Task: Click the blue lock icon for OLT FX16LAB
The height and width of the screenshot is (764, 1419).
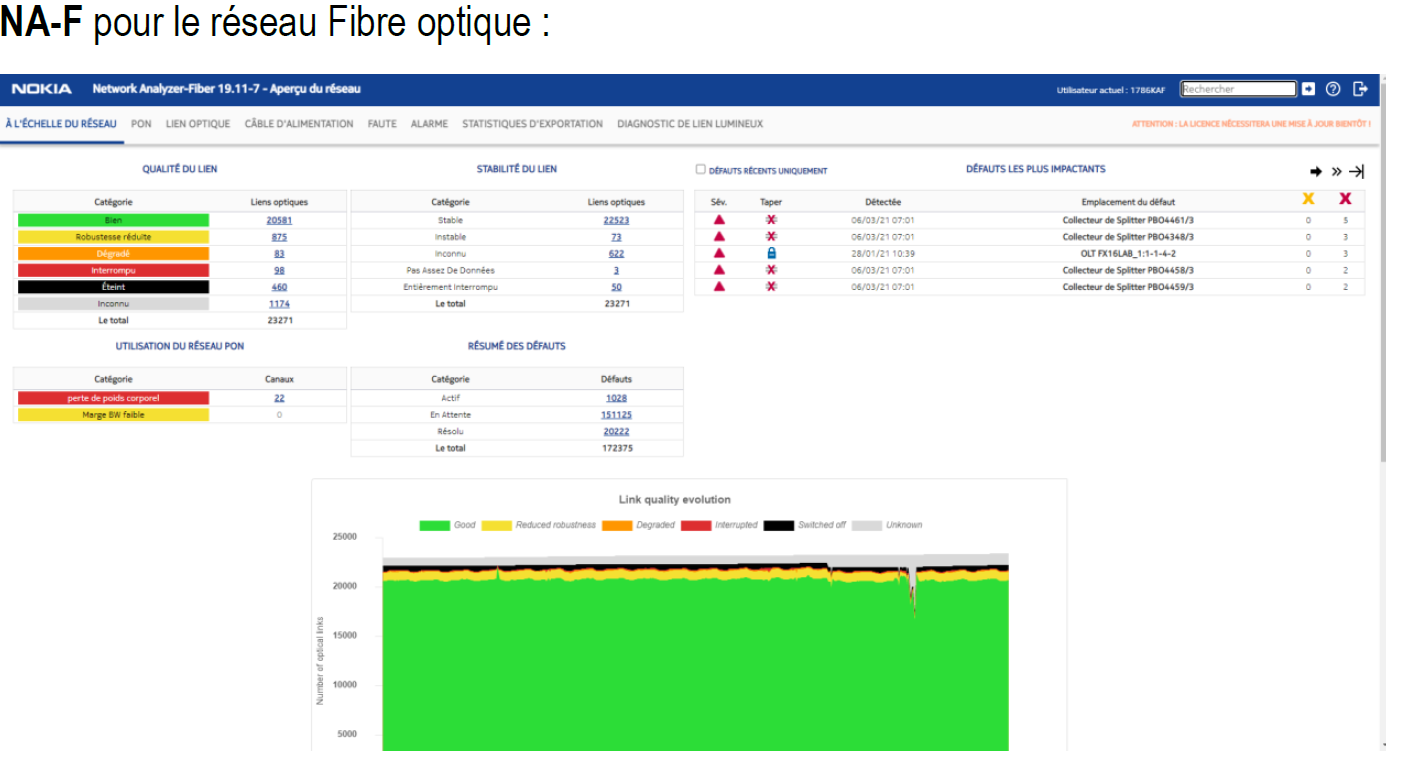Action: tap(771, 254)
